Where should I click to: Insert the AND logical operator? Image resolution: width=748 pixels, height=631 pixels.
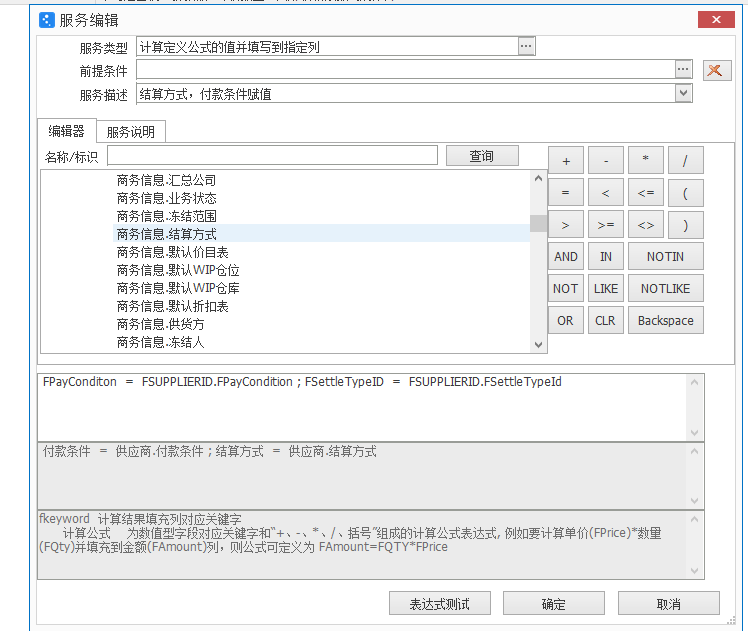click(566, 256)
